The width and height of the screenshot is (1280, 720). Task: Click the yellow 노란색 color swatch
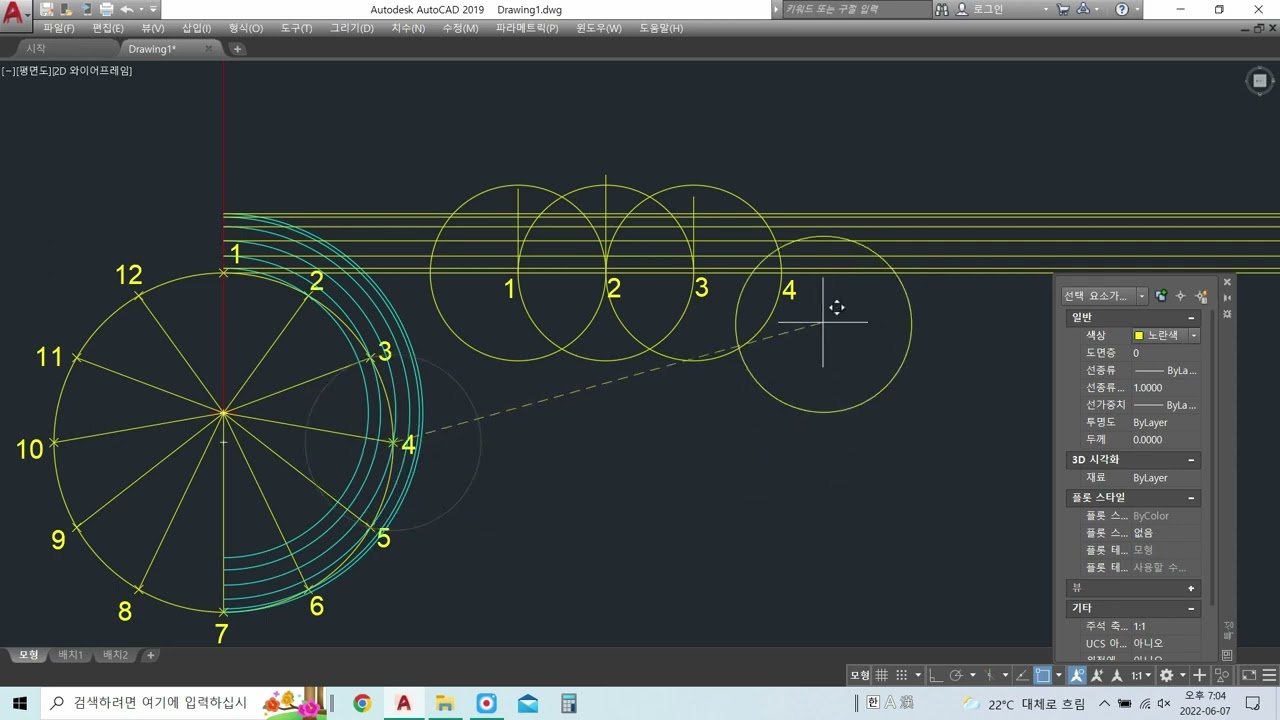coord(1139,336)
